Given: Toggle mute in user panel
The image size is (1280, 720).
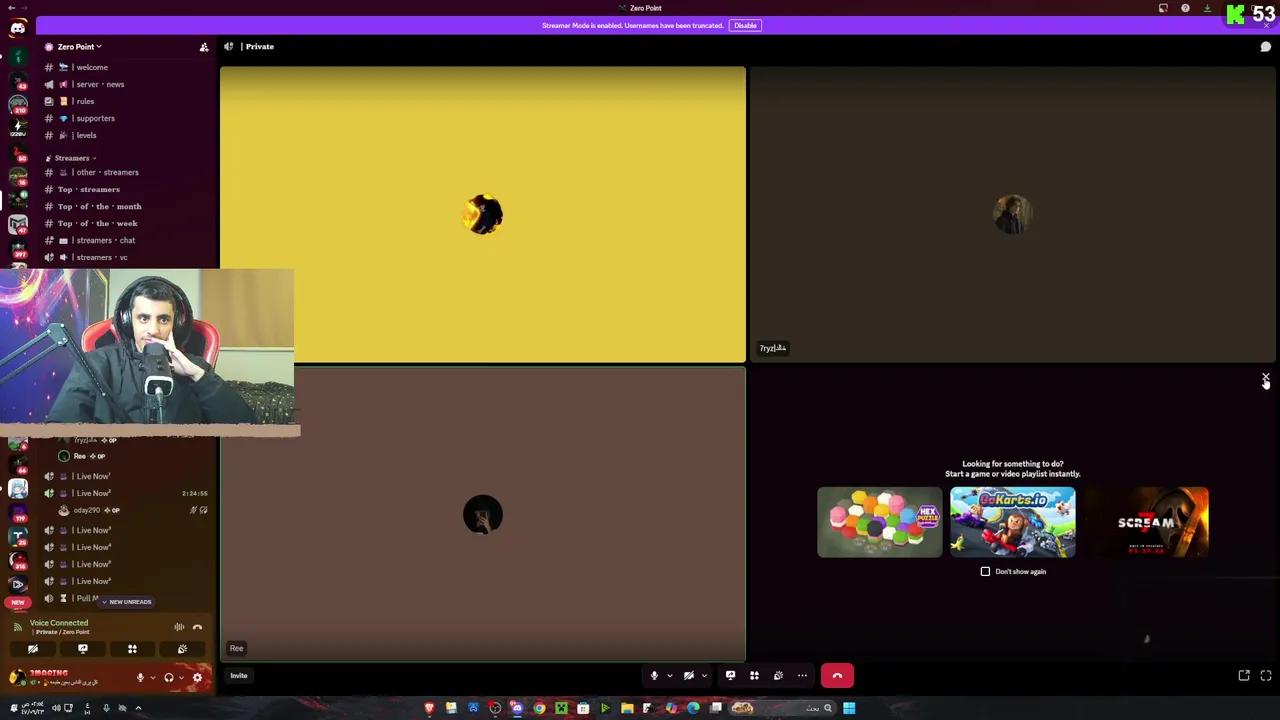Looking at the screenshot, I should (140, 678).
